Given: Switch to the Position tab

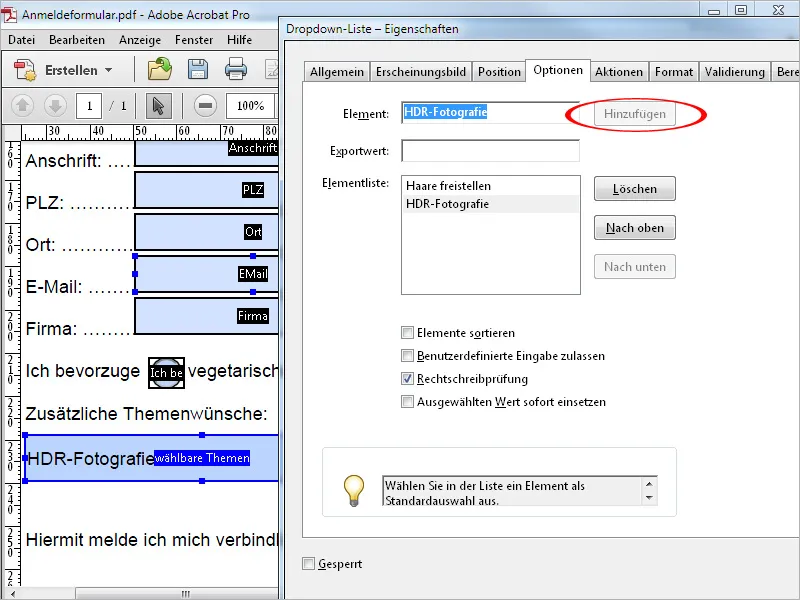Looking at the screenshot, I should pos(499,72).
